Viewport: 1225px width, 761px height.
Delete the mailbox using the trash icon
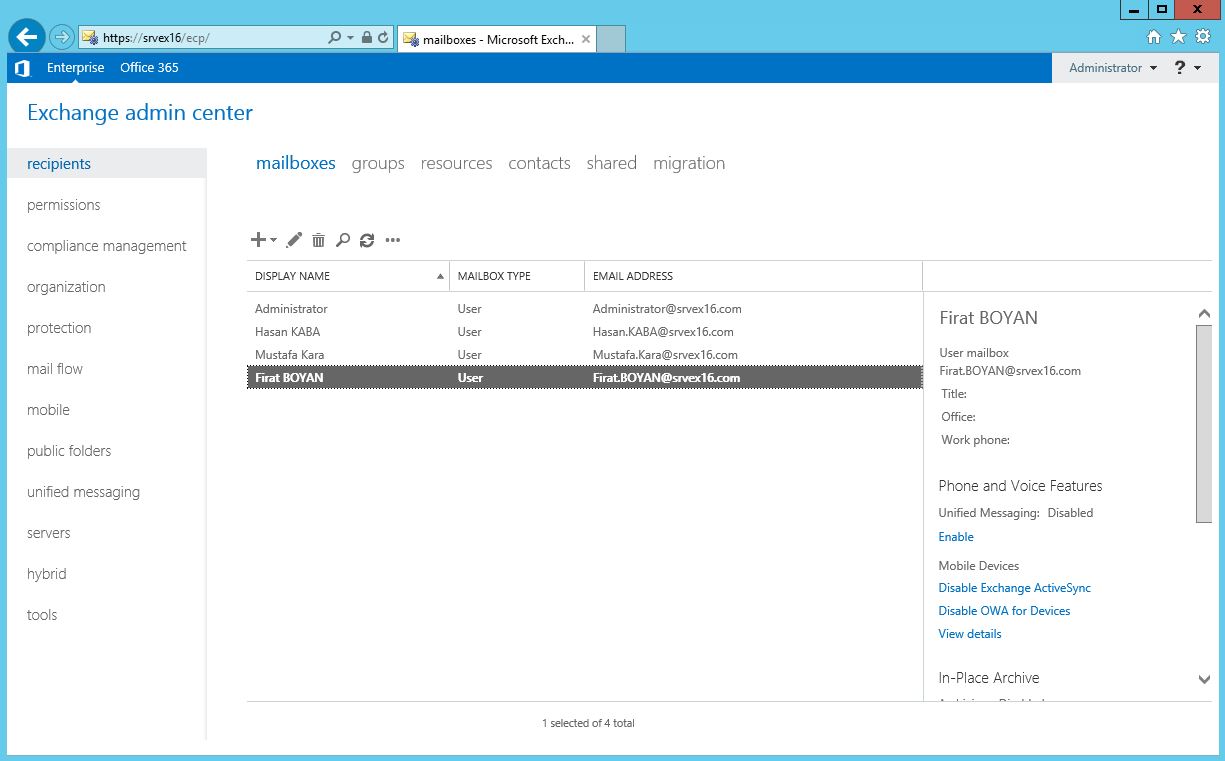pyautogui.click(x=318, y=240)
